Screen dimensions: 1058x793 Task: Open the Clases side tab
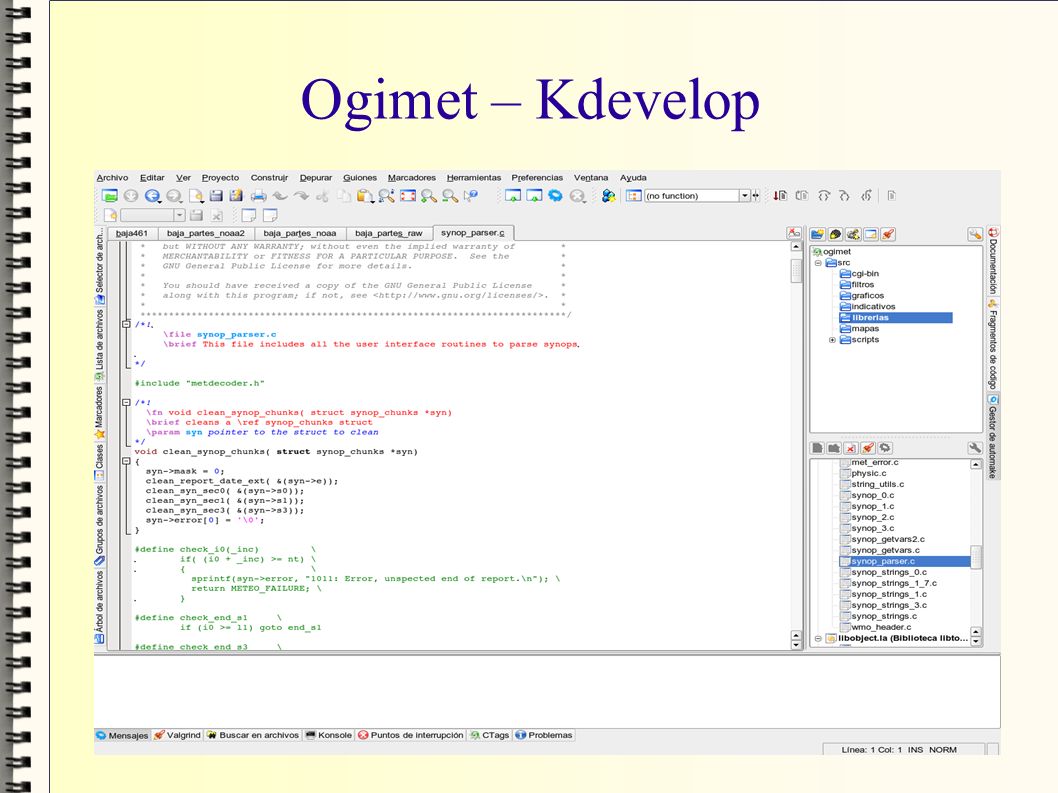coord(100,462)
